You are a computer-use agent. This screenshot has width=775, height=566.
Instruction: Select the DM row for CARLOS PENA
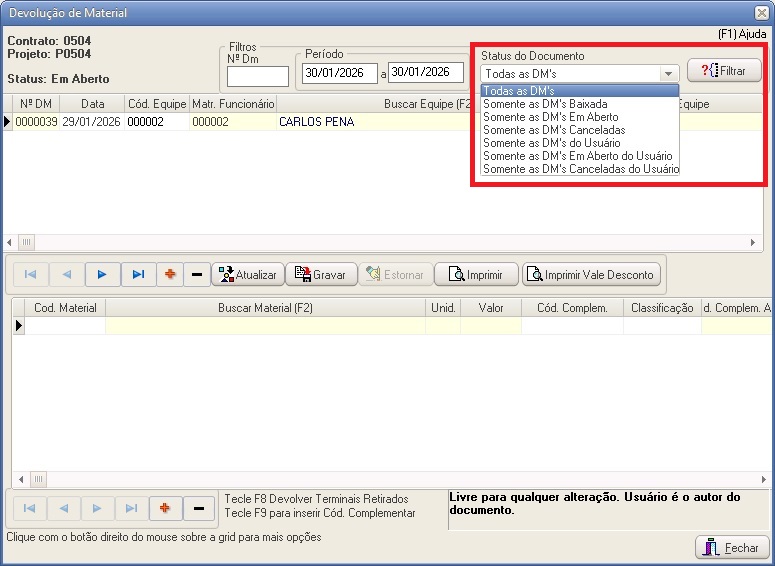(x=316, y=122)
